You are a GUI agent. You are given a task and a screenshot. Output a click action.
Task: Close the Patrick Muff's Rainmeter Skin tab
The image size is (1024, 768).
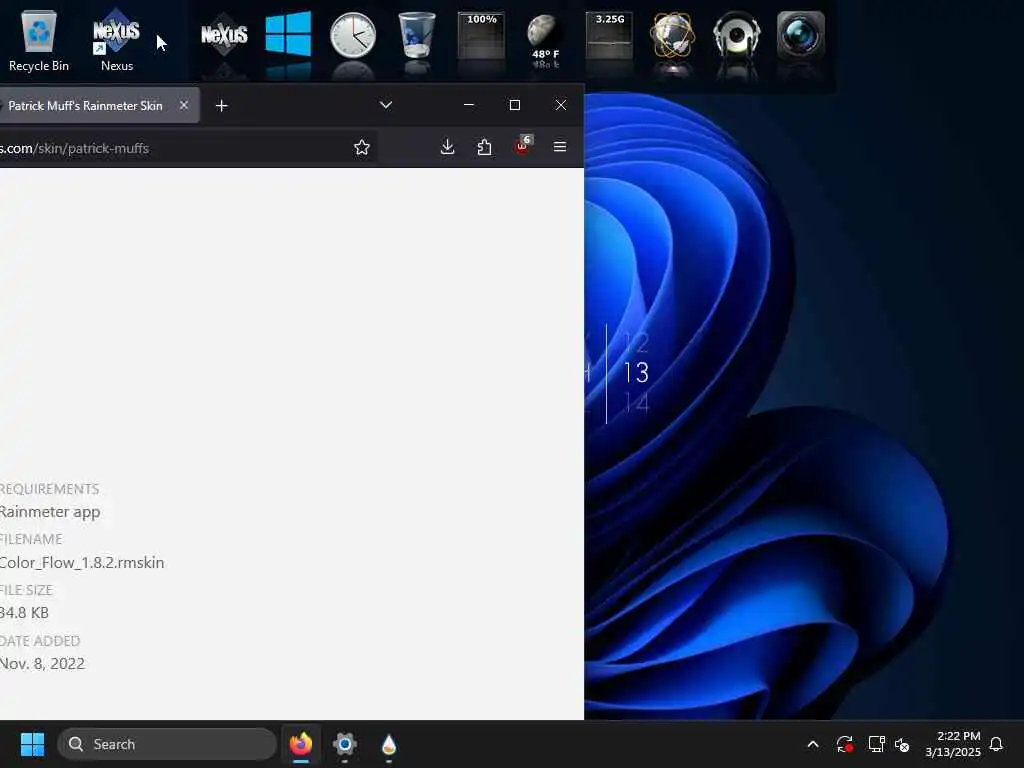point(184,105)
